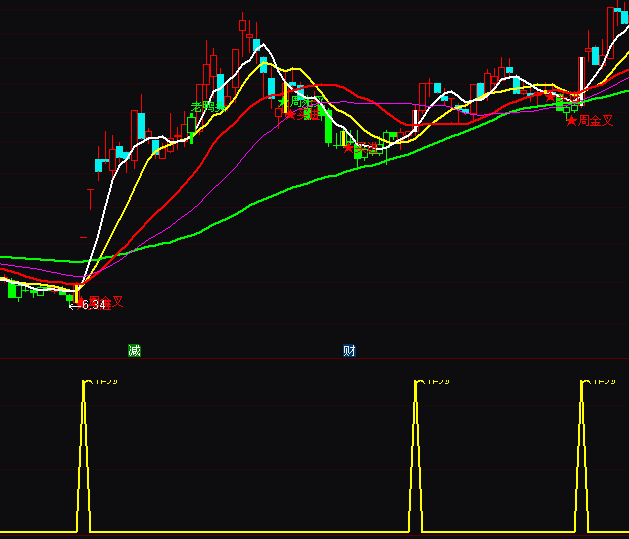Click the 6.34 low price label
The image size is (629, 539).
[x=92, y=305]
